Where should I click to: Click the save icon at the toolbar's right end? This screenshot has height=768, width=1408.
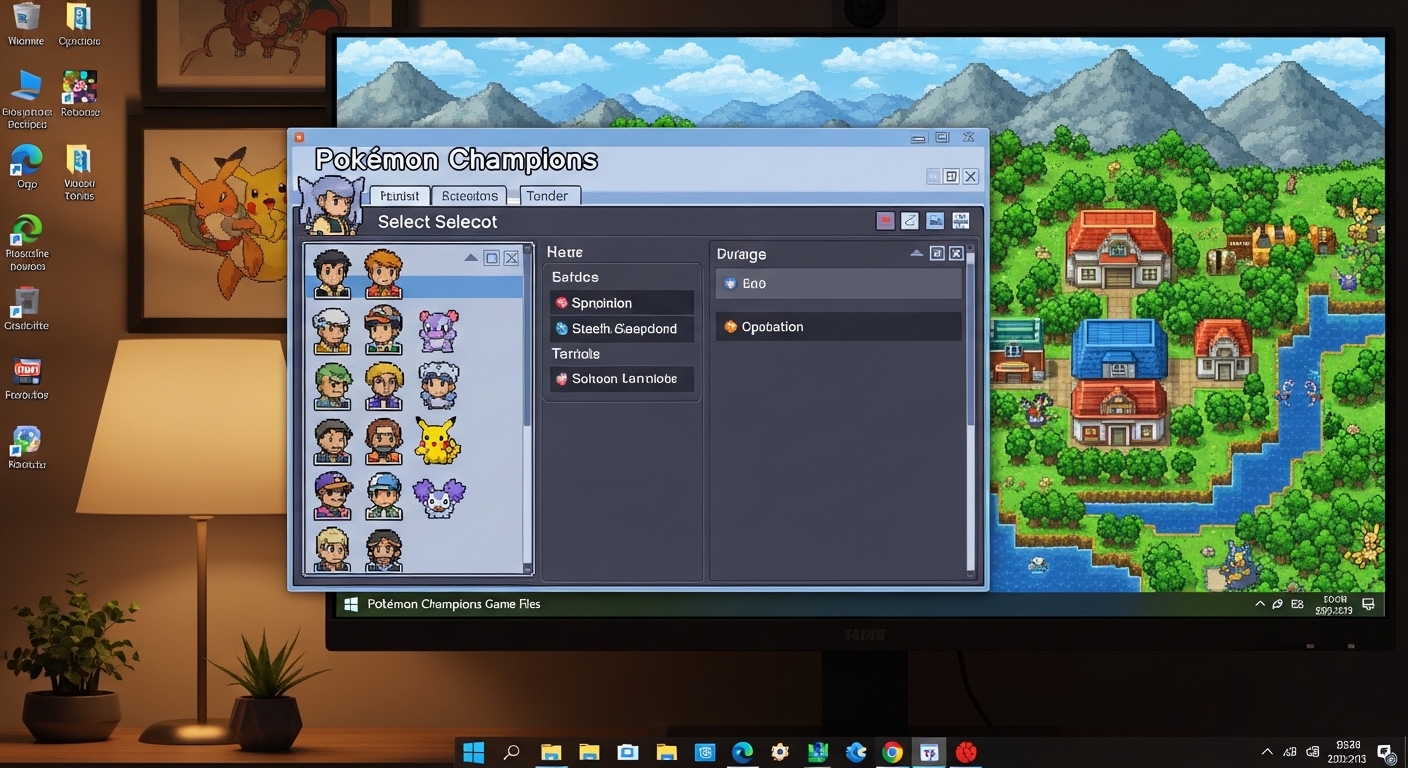[960, 220]
